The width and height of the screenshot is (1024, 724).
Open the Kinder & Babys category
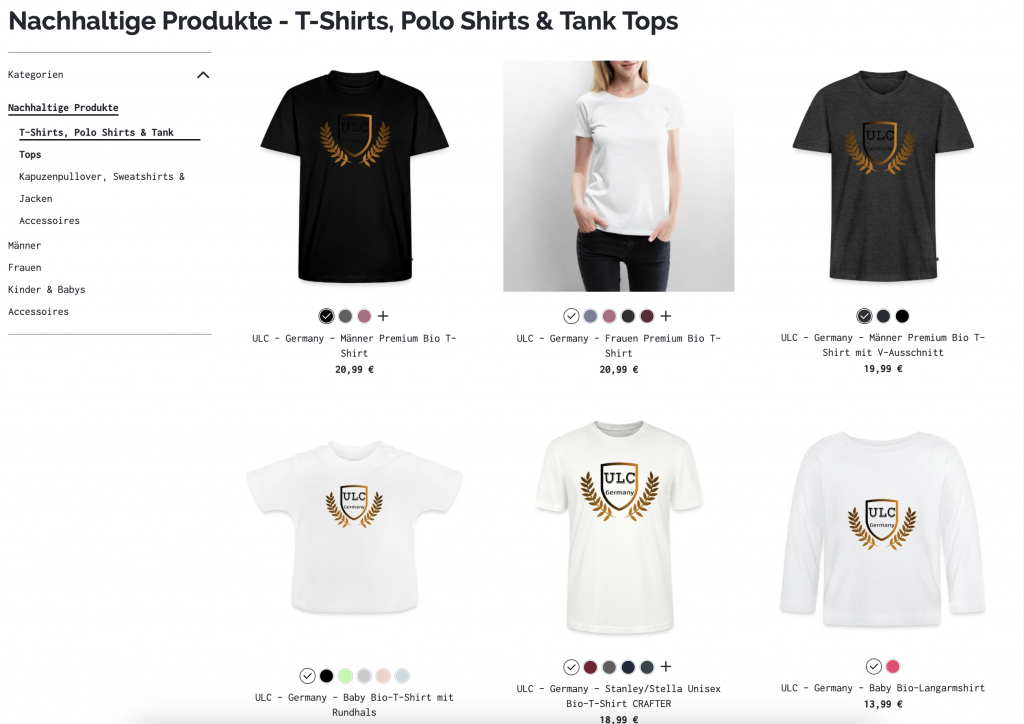(46, 289)
